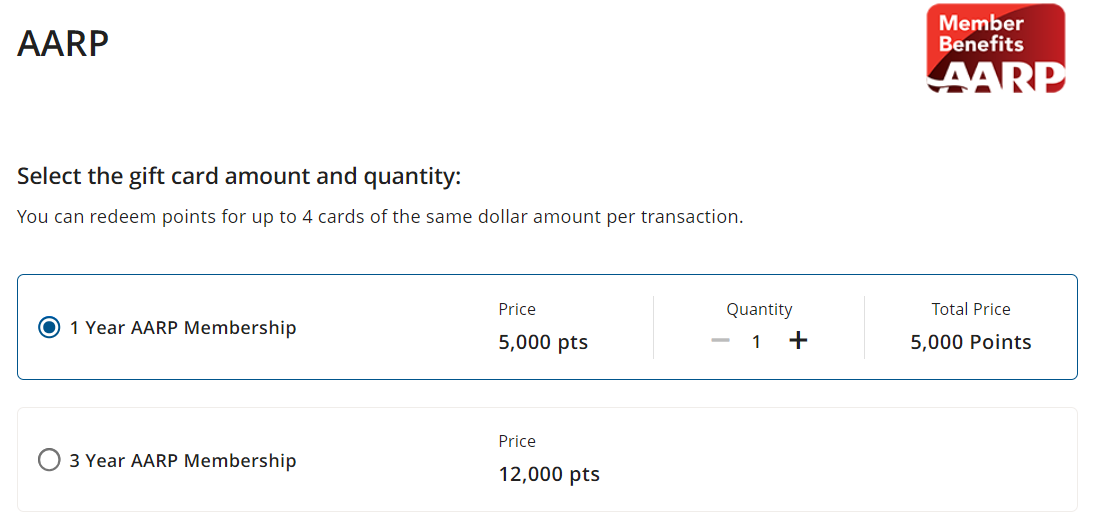
Task: Click the AARP page title
Action: click(63, 44)
